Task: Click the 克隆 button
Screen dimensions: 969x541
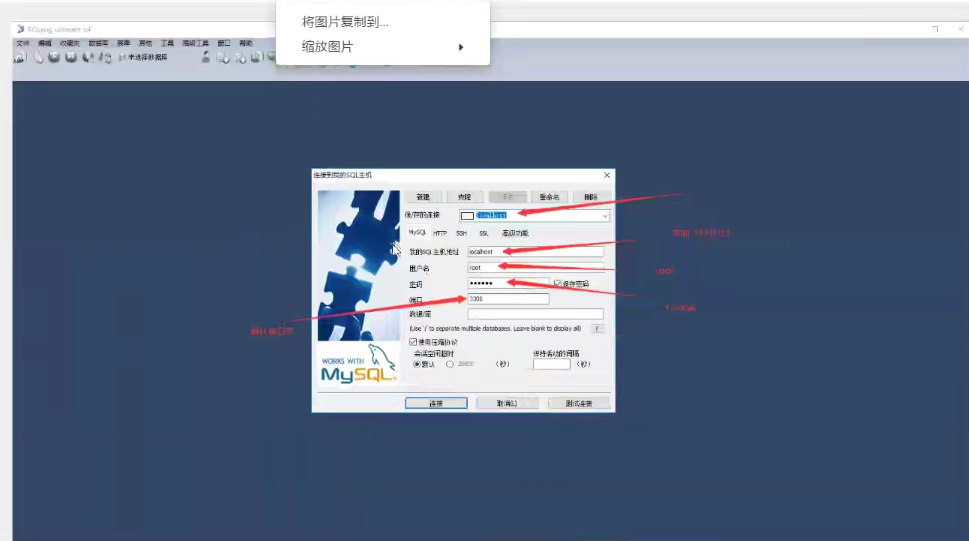Action: (x=465, y=197)
